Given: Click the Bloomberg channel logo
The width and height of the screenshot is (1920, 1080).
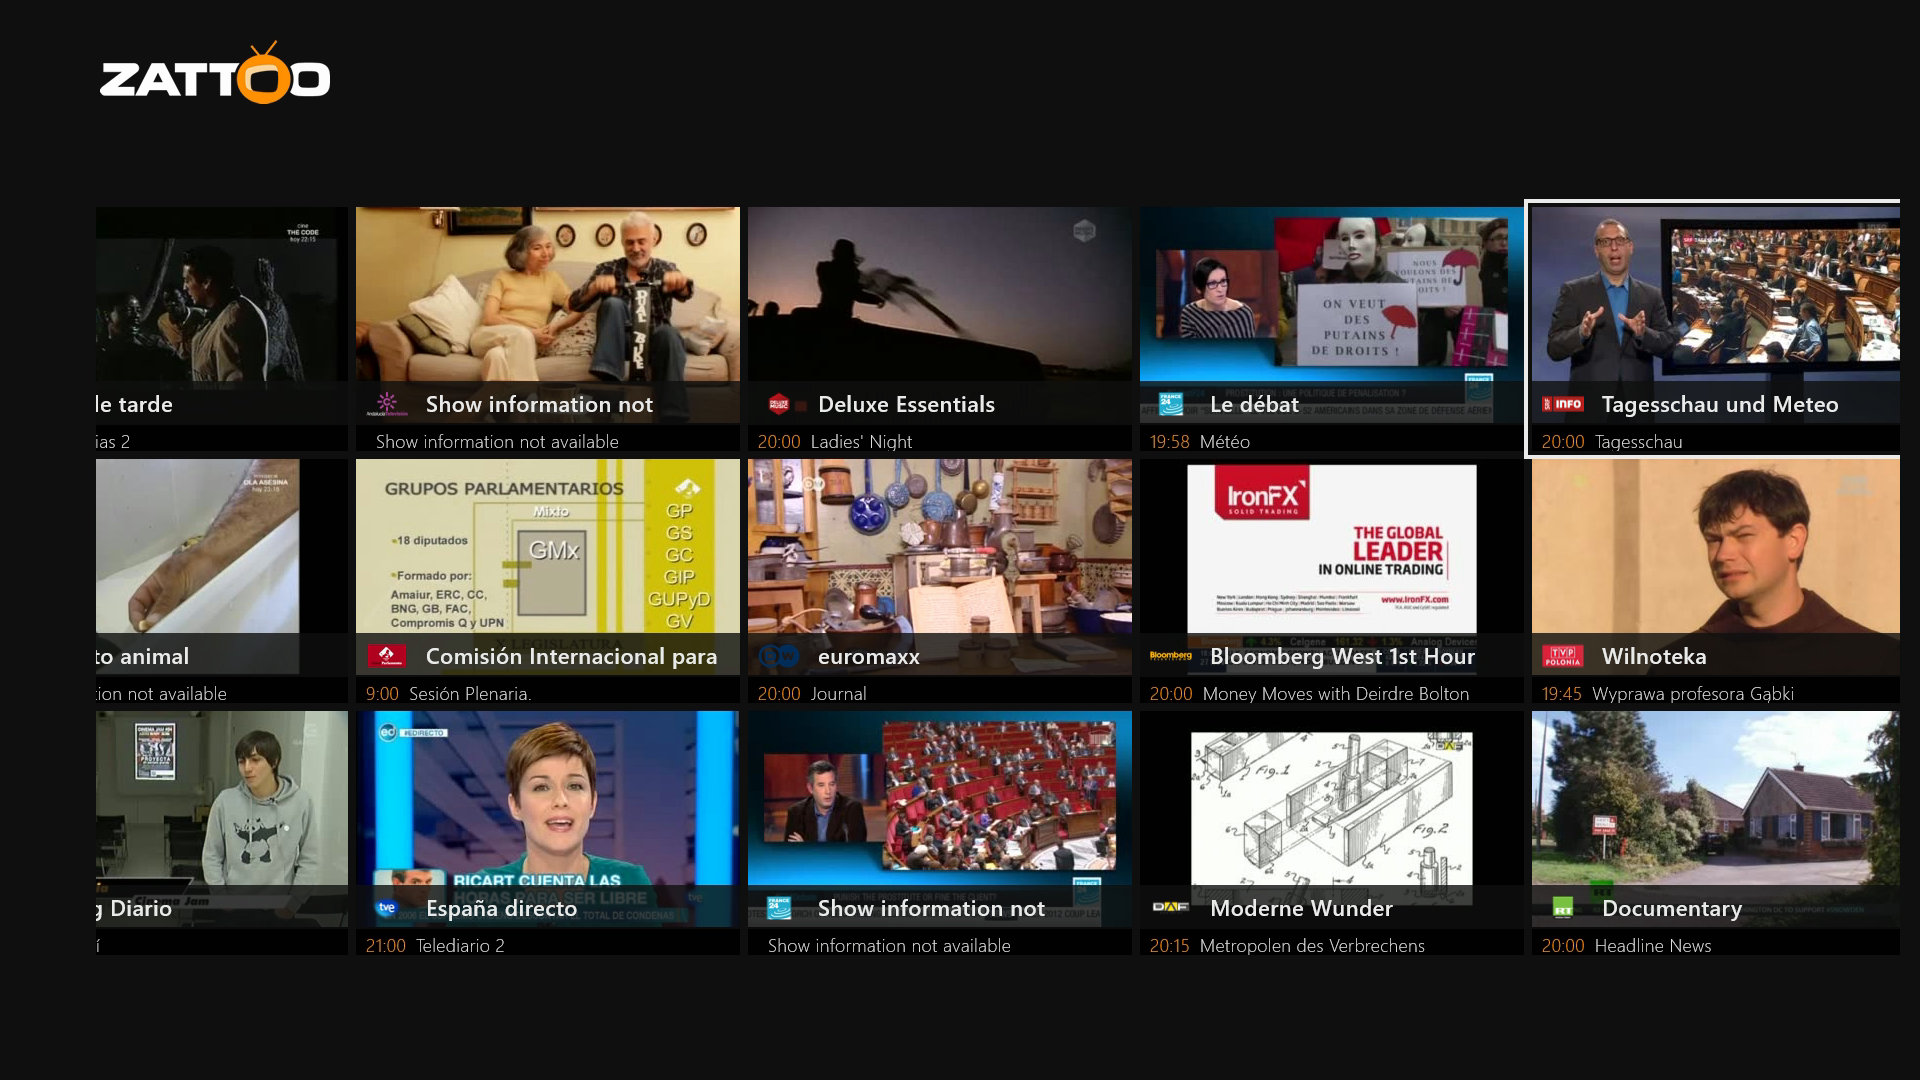Looking at the screenshot, I should click(1171, 656).
